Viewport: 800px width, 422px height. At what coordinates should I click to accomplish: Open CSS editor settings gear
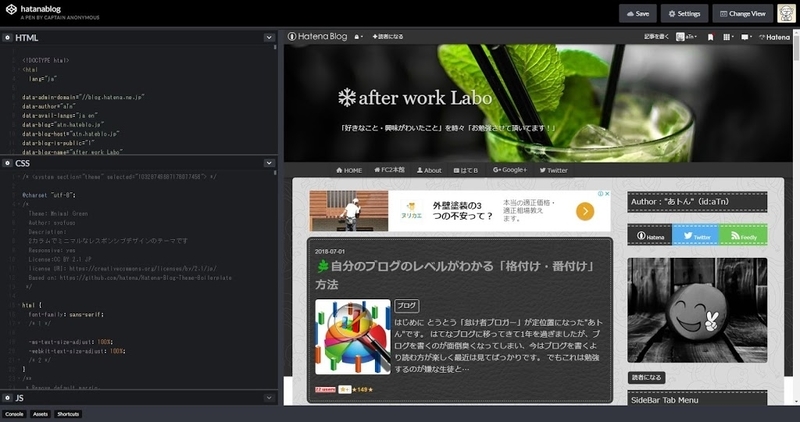click(8, 162)
